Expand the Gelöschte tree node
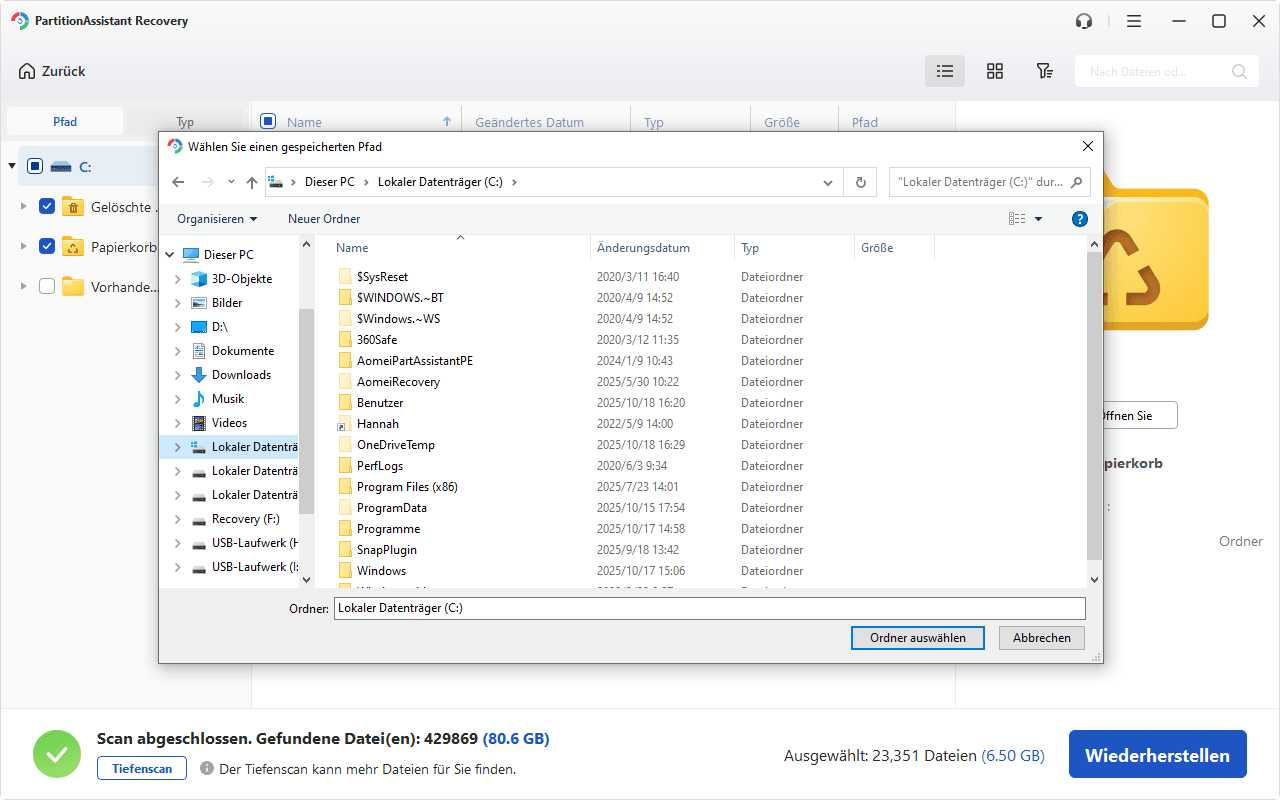The image size is (1280, 800). tap(23, 206)
